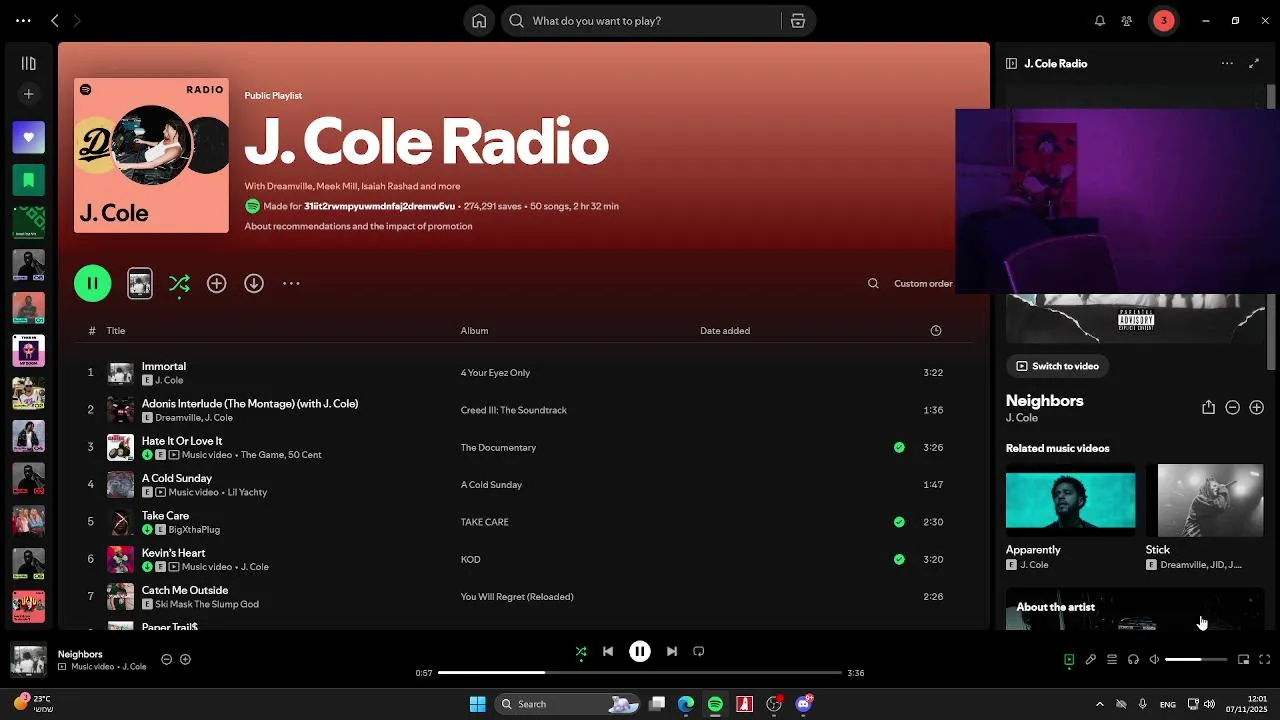Adjust the volume slider
1280x720 pixels.
pyautogui.click(x=1196, y=659)
